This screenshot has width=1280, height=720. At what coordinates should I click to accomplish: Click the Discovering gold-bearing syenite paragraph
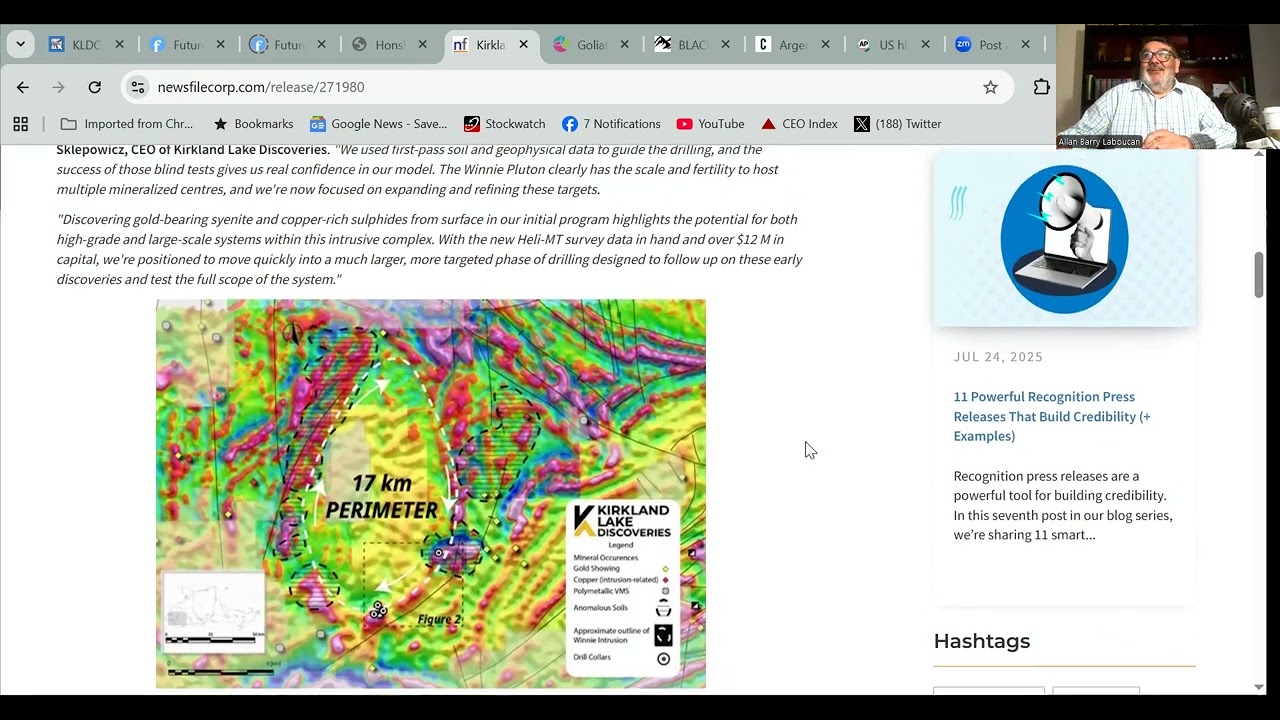430,249
